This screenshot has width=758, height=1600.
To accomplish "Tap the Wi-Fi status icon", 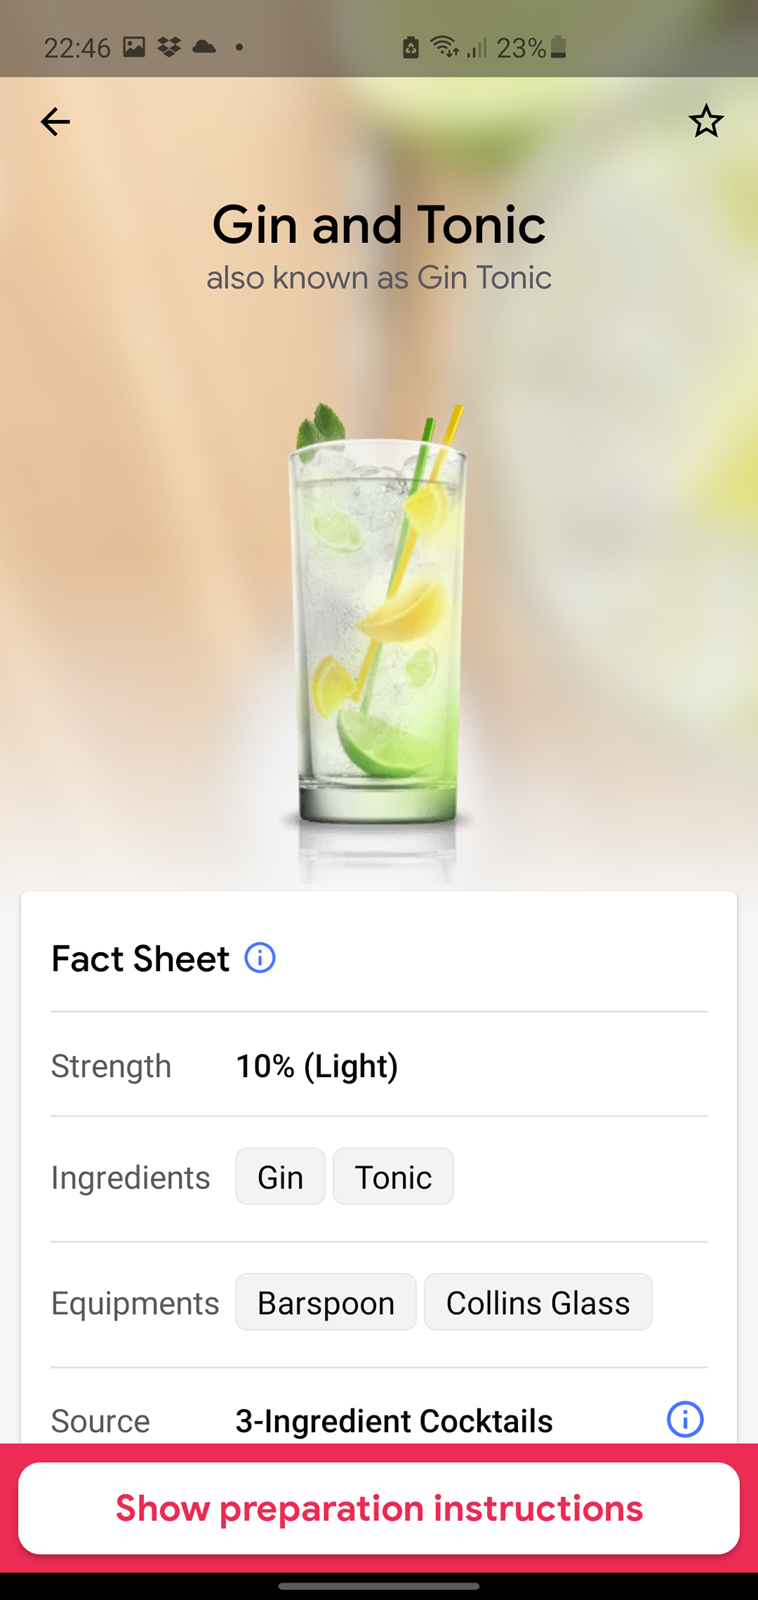I will 443,47.
